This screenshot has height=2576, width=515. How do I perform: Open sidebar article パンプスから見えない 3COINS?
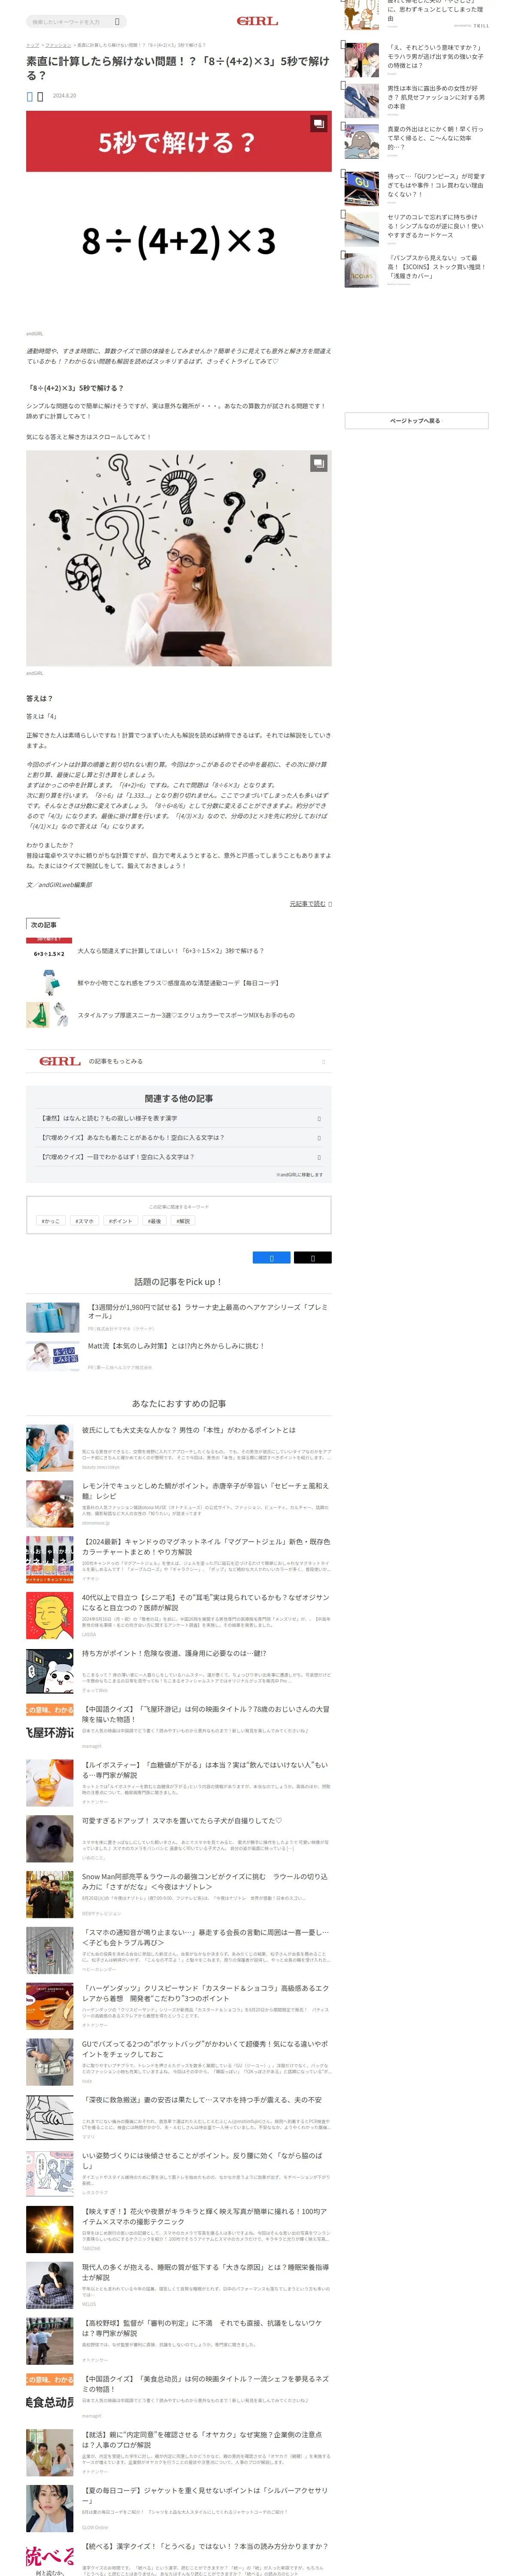click(x=435, y=267)
